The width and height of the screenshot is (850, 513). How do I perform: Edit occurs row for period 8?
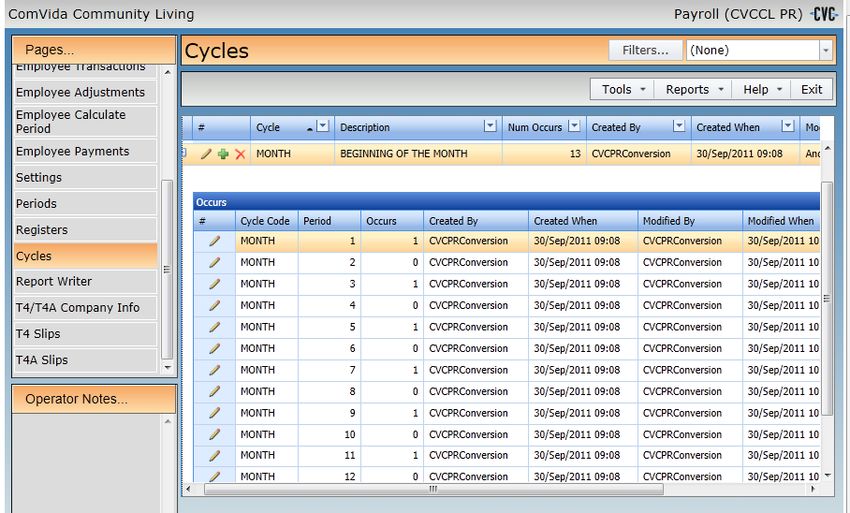tap(215, 392)
